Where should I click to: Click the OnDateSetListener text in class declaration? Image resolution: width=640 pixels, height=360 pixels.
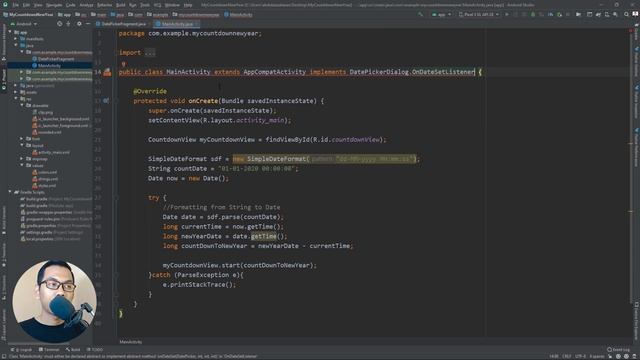[443, 72]
